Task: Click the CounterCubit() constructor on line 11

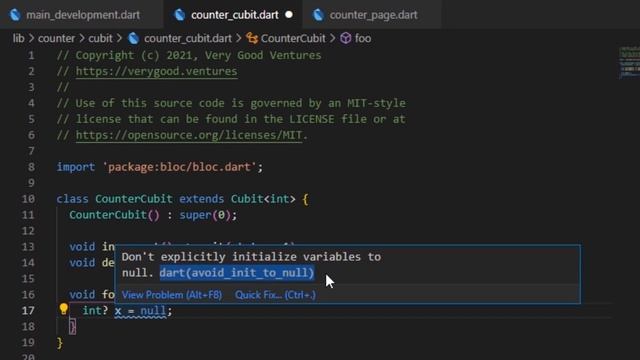Action: pos(114,215)
